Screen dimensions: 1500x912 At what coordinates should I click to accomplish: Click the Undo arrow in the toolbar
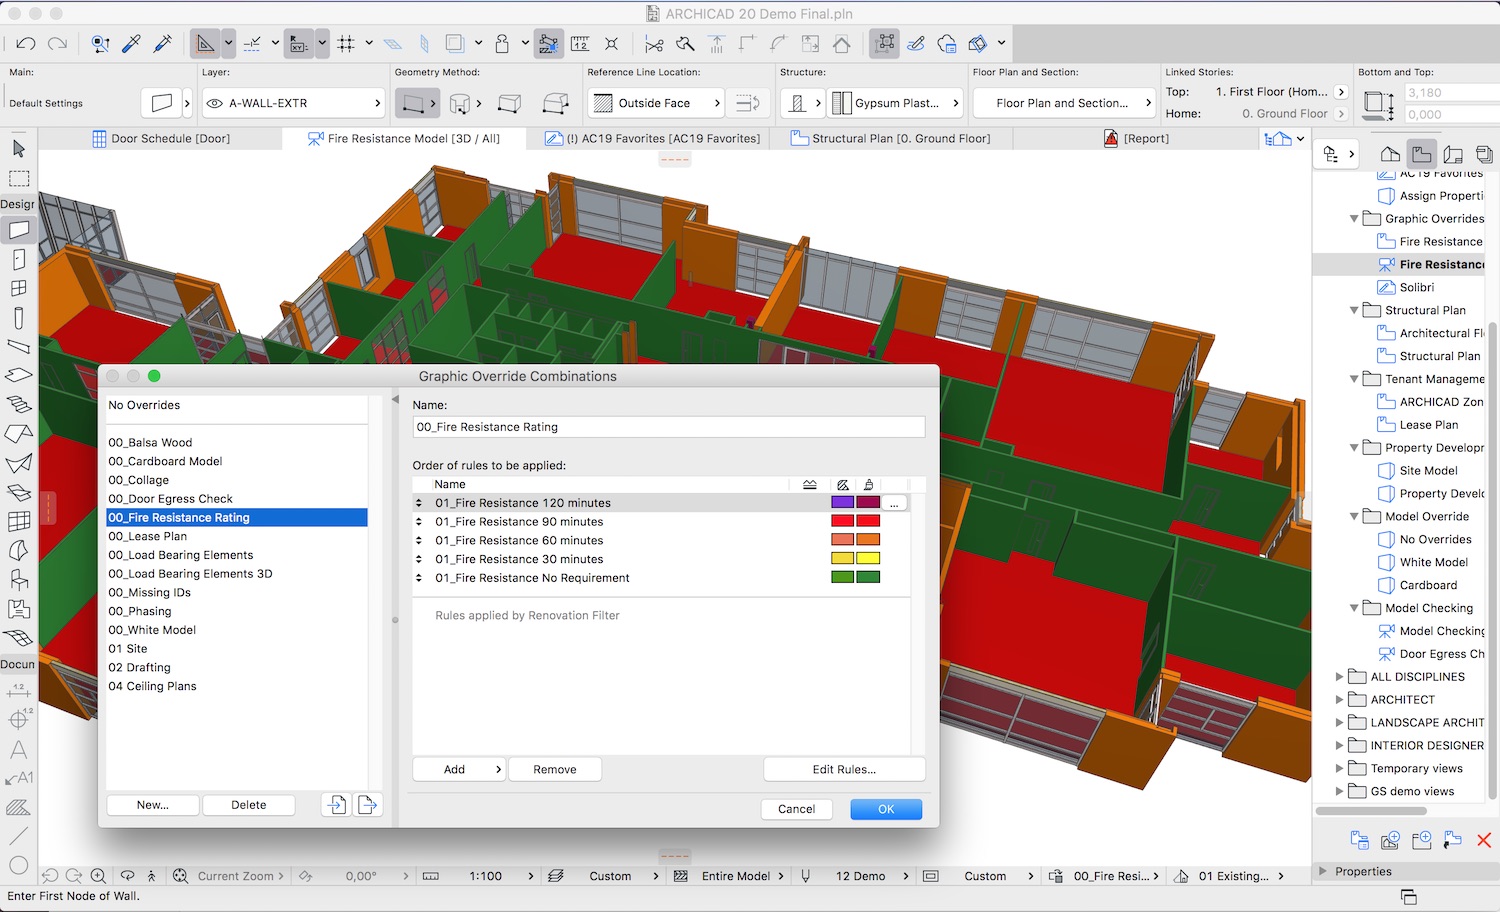pyautogui.click(x=26, y=44)
